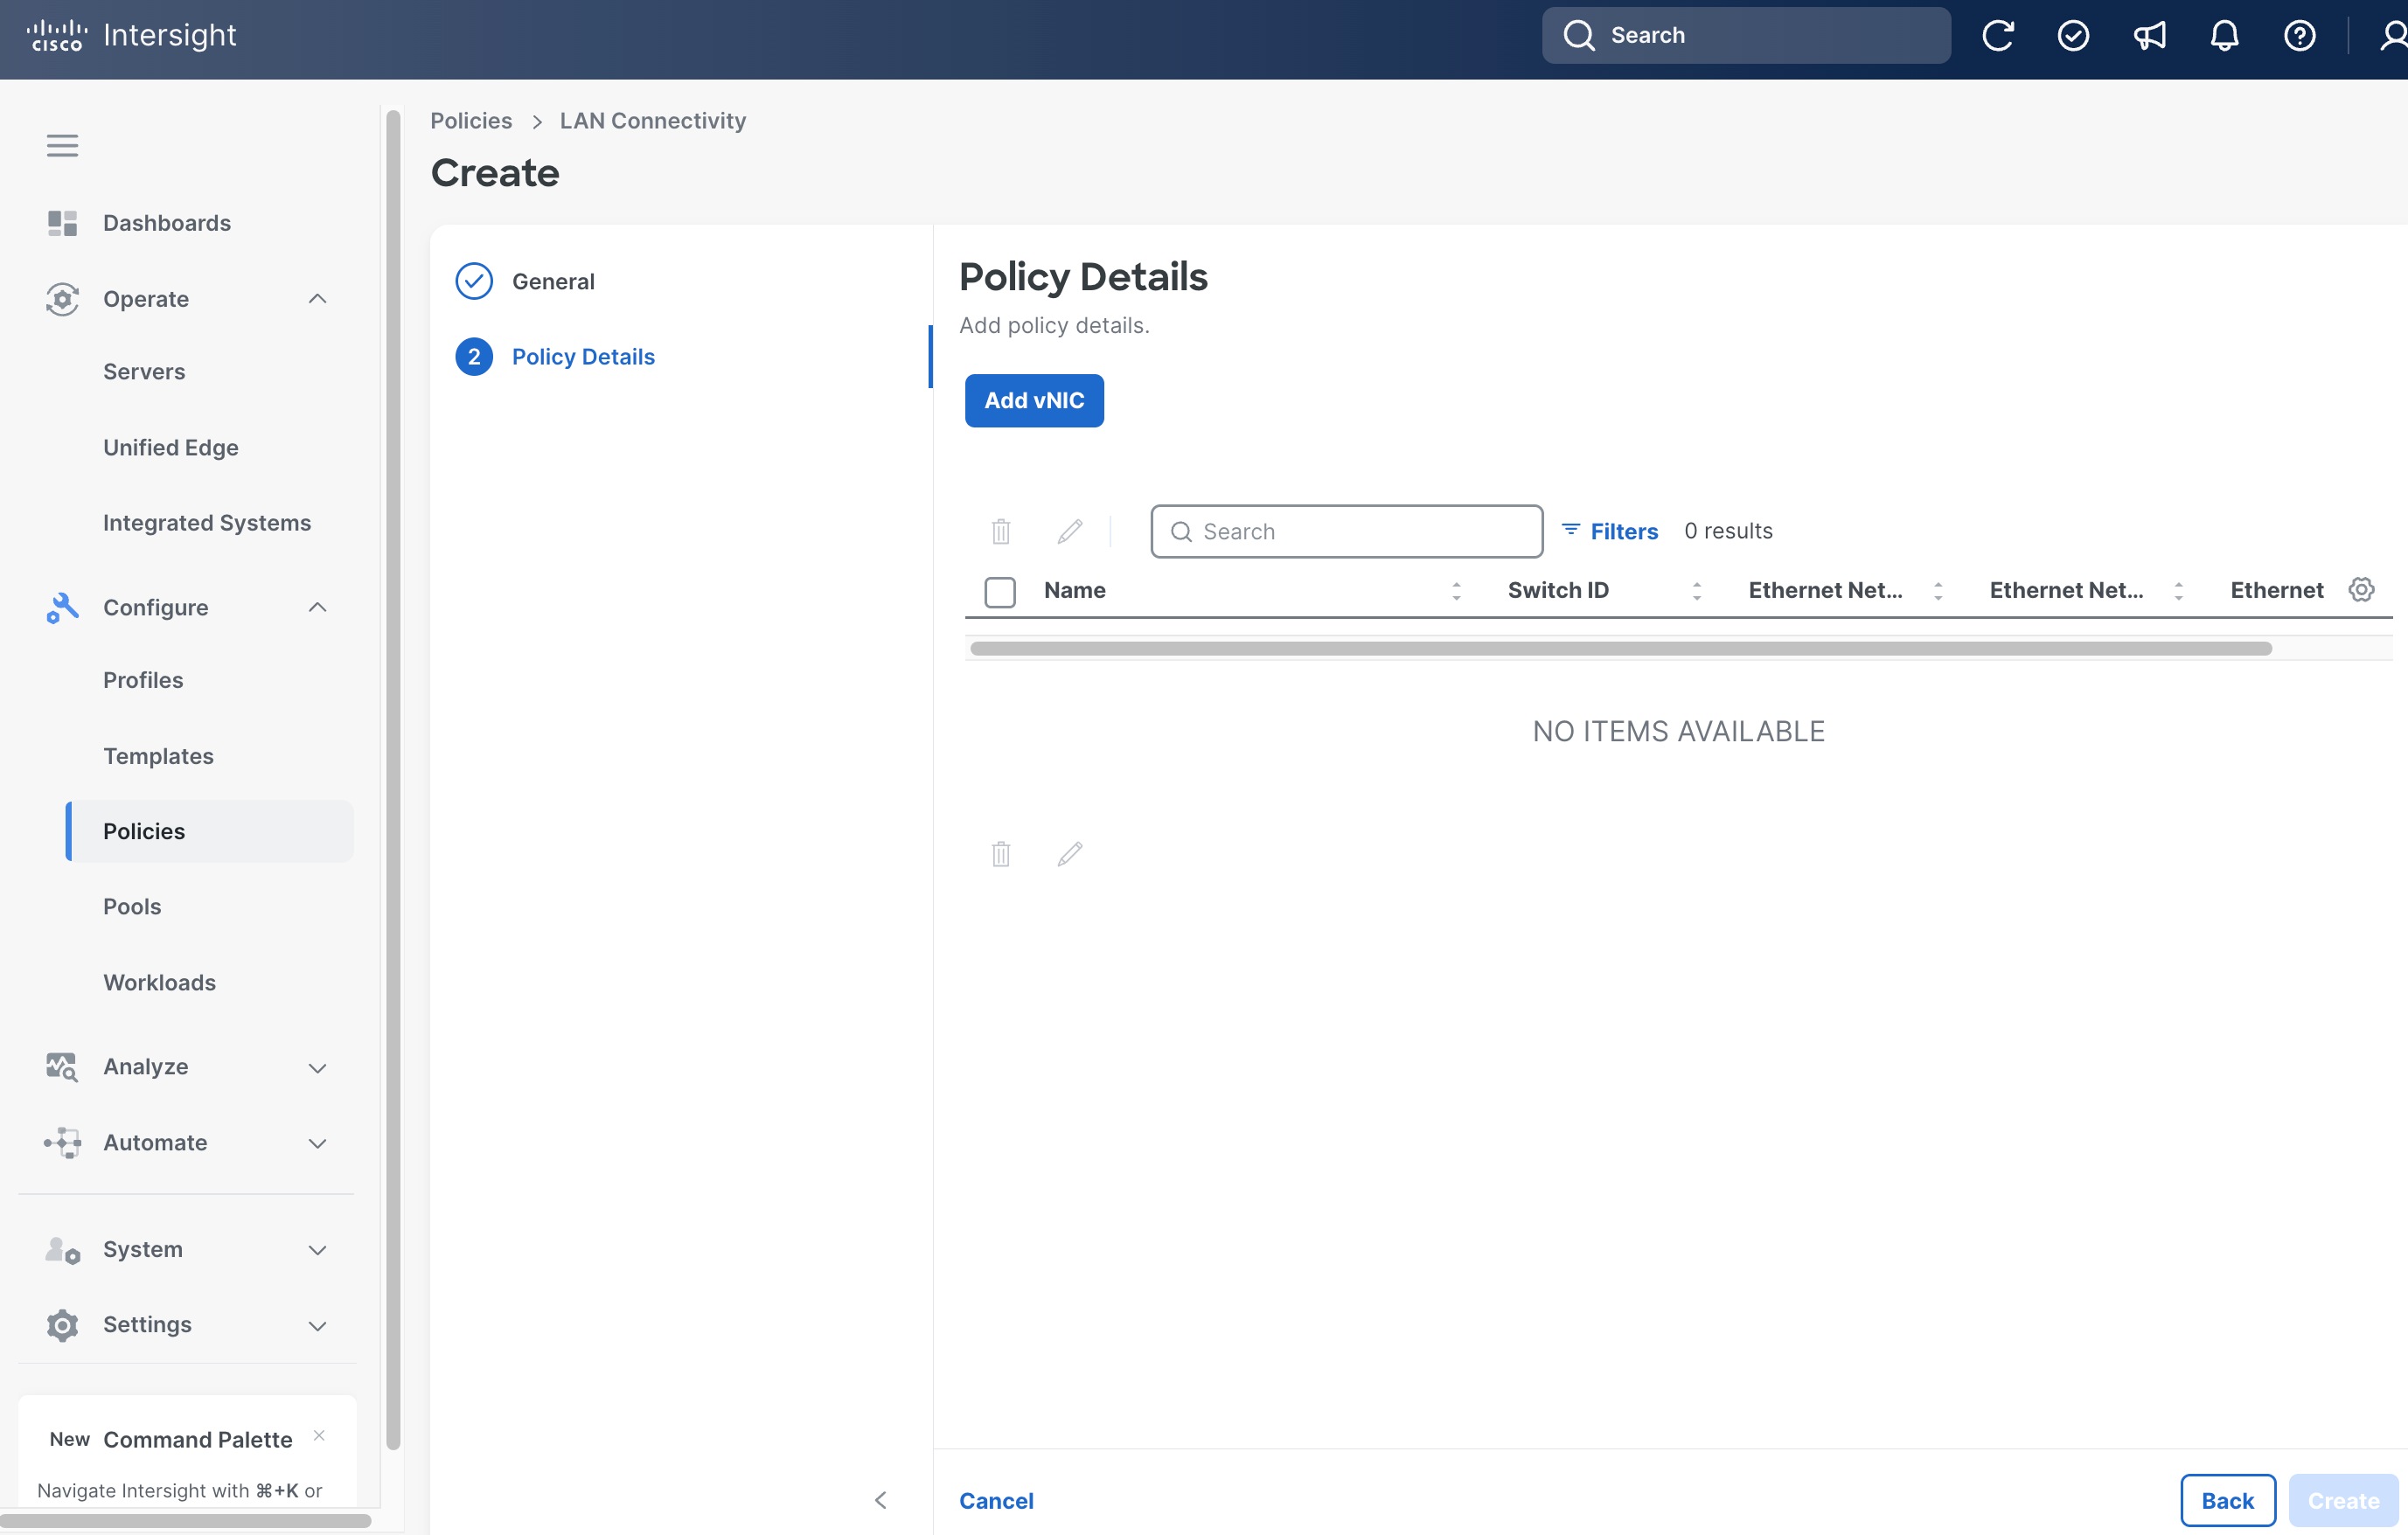Click the Analyze sidebar icon
This screenshot has height=1535, width=2408.
tap(62, 1067)
